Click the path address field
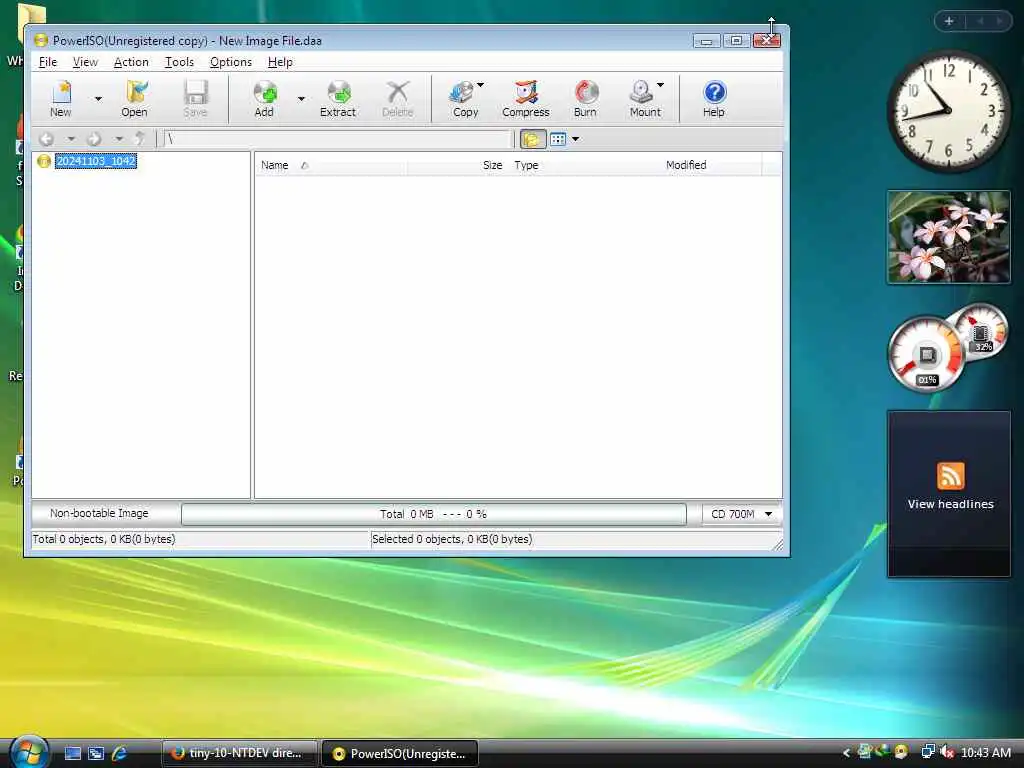 (x=337, y=139)
